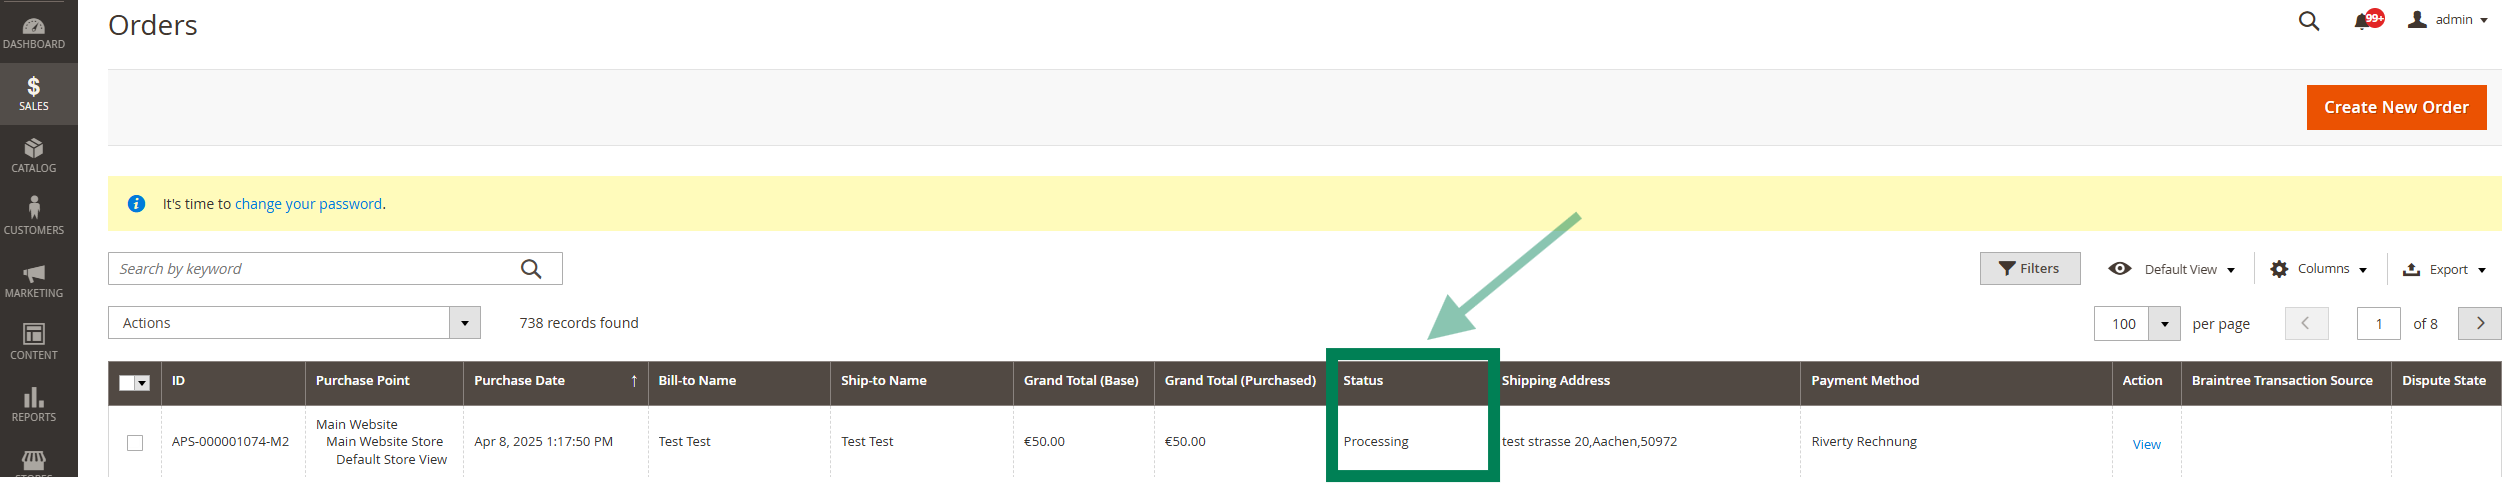Screen dimensions: 2505x483
Task: Open the Default View bookmark dropdown
Action: (2171, 269)
